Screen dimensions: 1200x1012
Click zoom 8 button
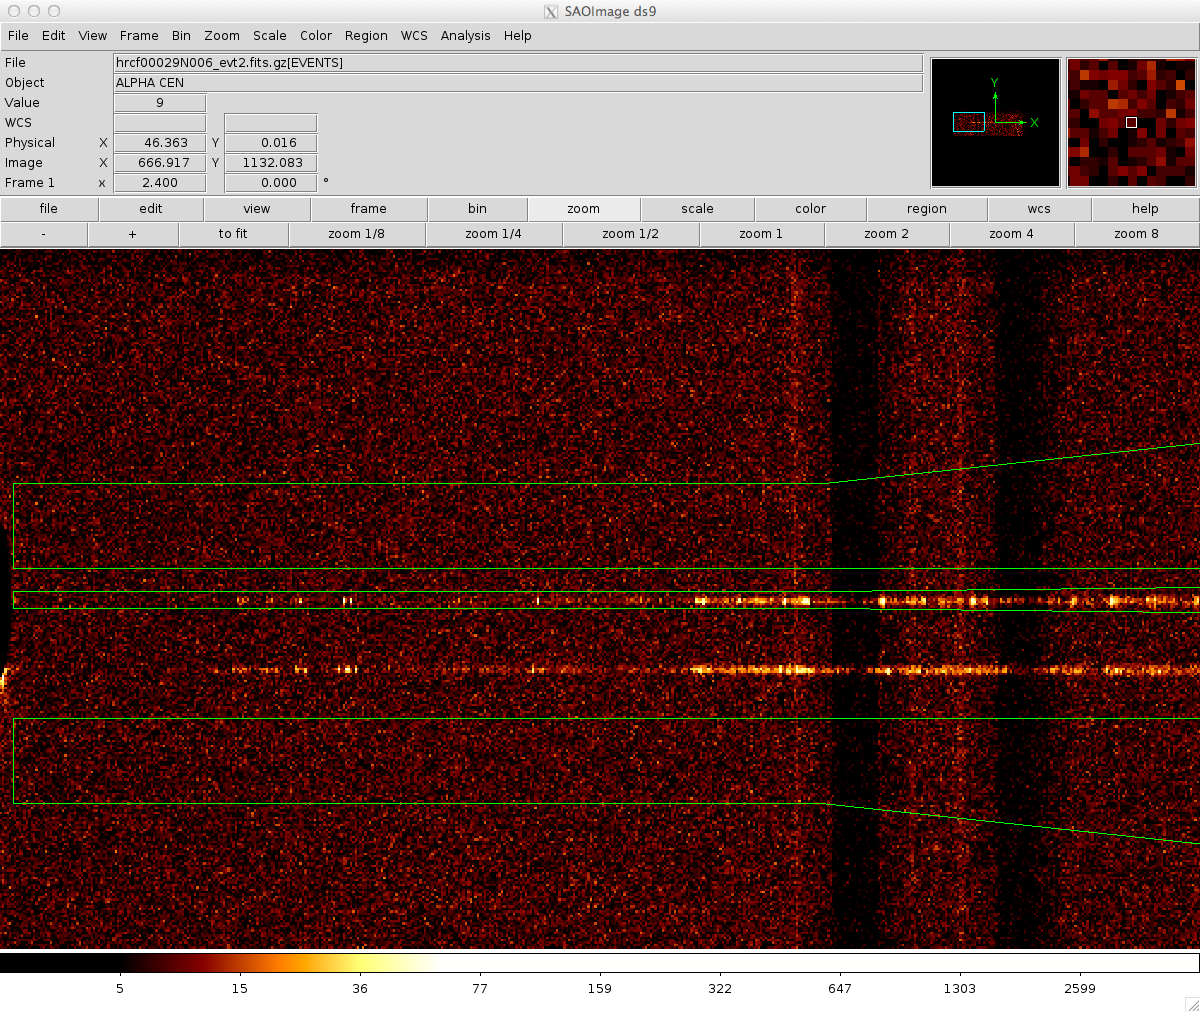click(x=1136, y=234)
